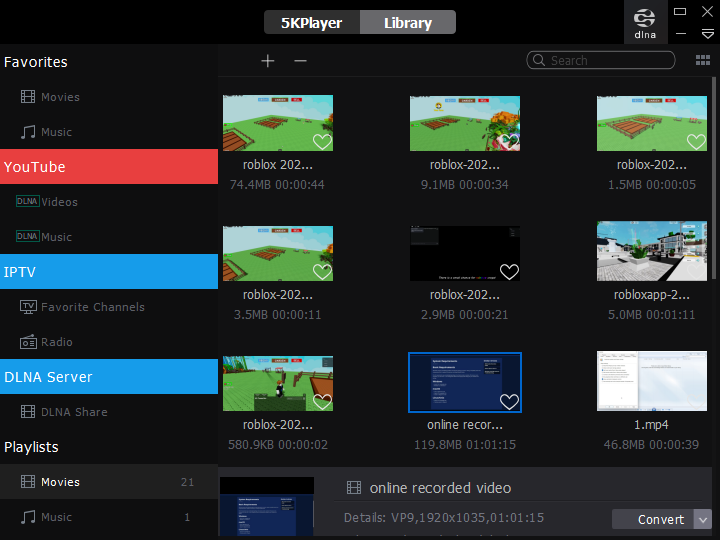Open the title bar dropdown menu arrow

click(708, 34)
